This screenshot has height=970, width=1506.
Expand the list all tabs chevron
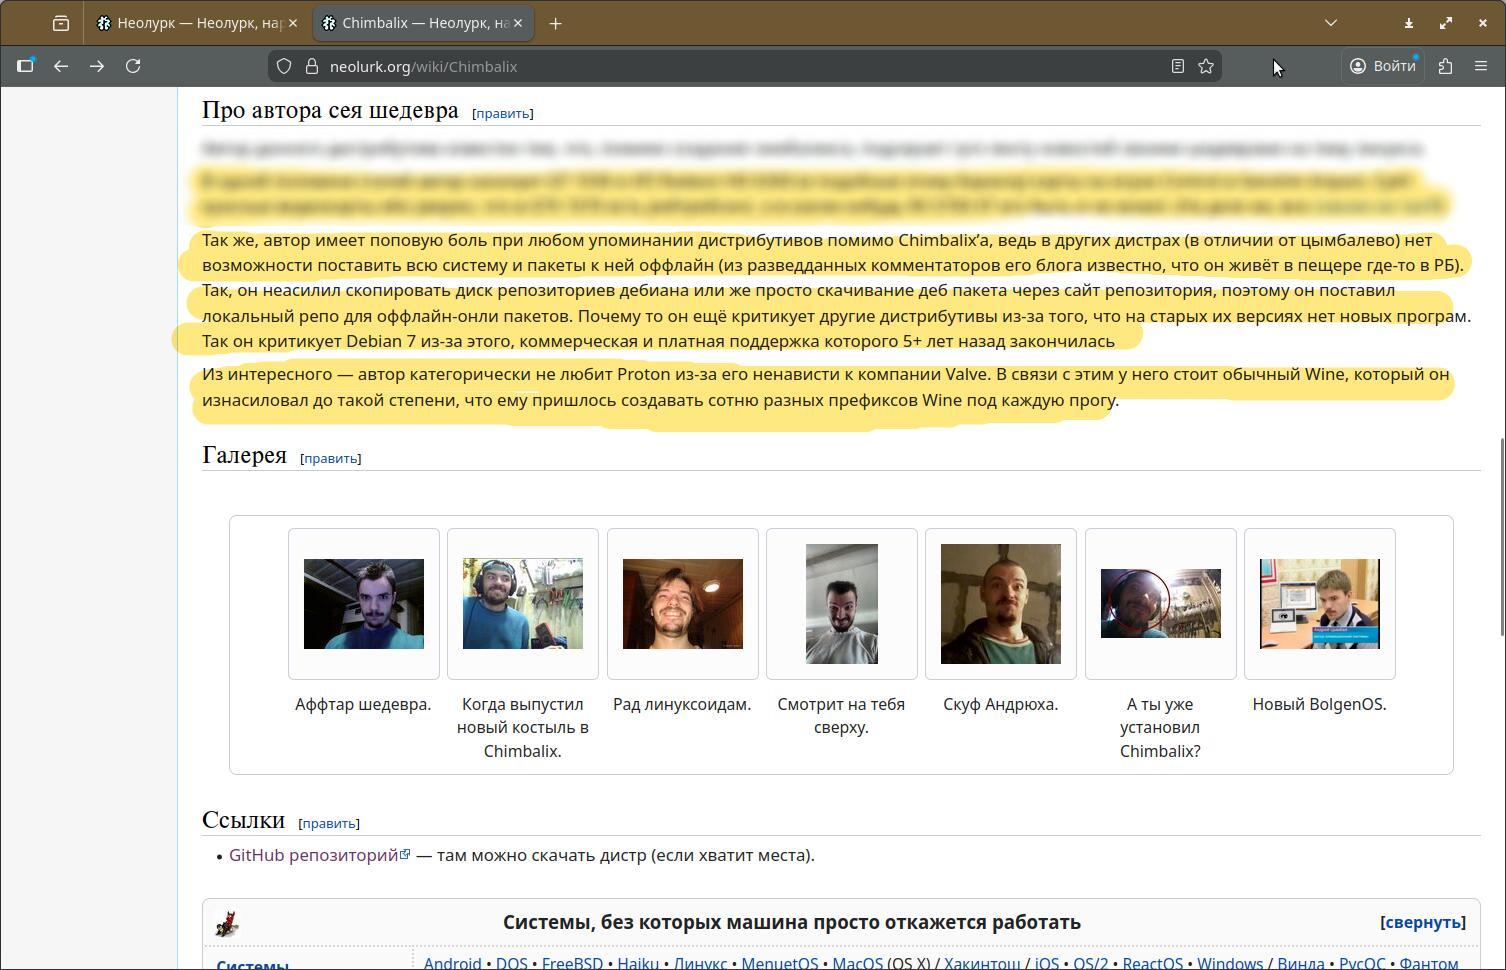pos(1330,23)
